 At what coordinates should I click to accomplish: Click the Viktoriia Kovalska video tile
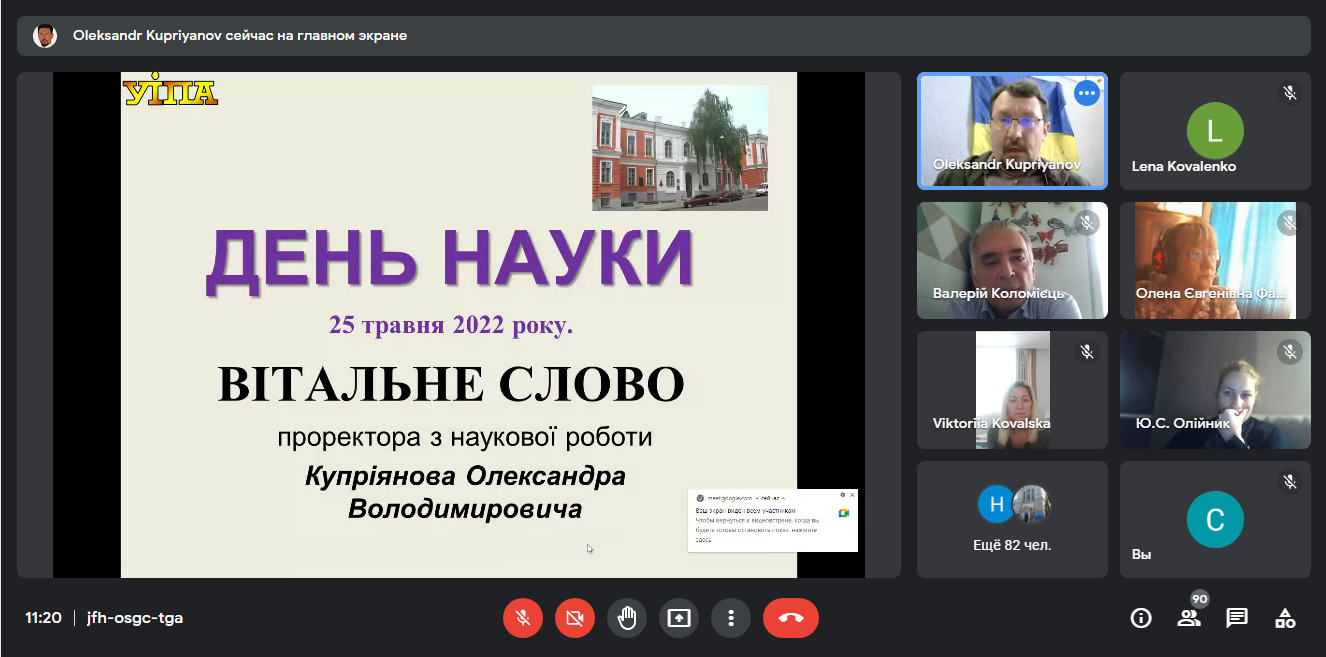pos(1011,389)
